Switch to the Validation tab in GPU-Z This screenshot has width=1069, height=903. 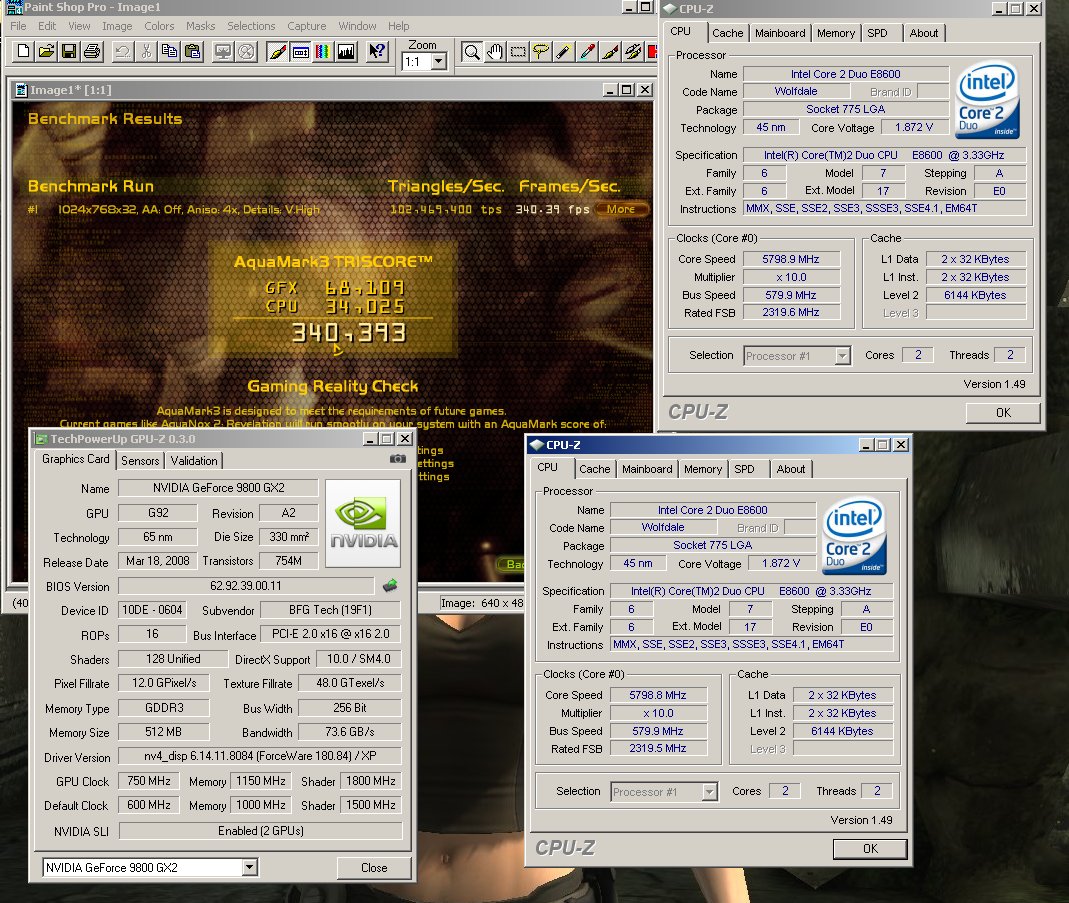pos(194,461)
